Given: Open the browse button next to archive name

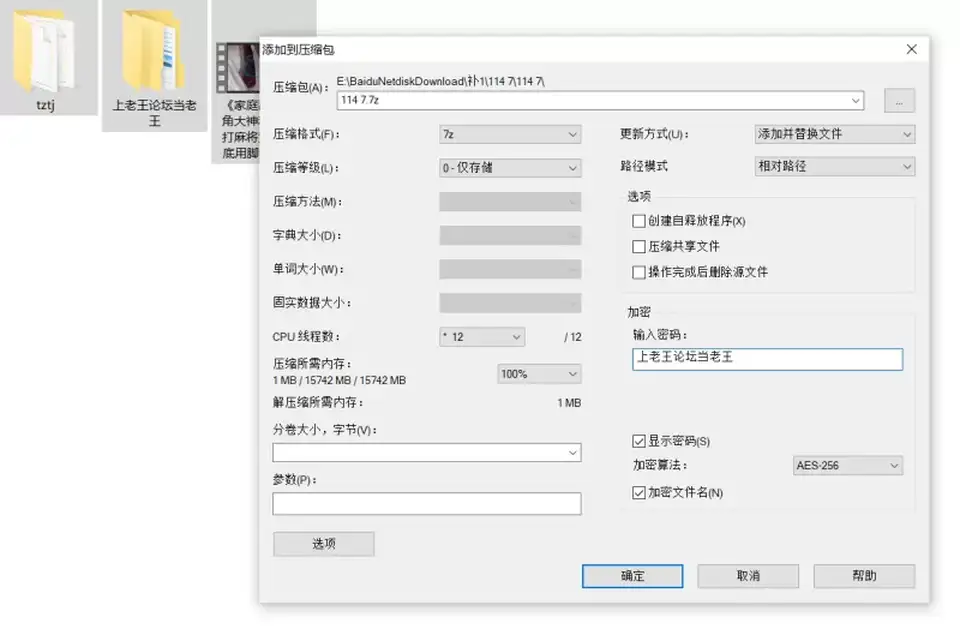Looking at the screenshot, I should pyautogui.click(x=899, y=100).
